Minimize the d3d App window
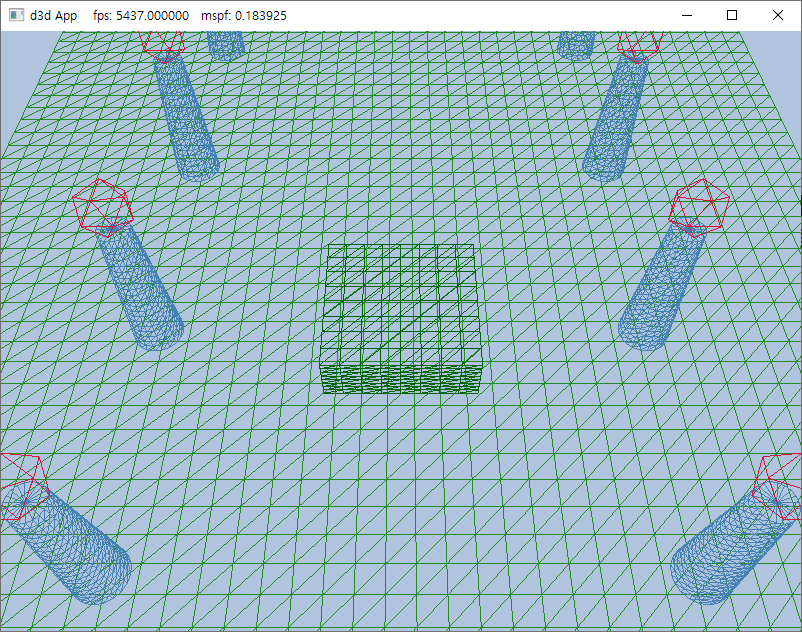This screenshot has width=802, height=632. coord(687,15)
